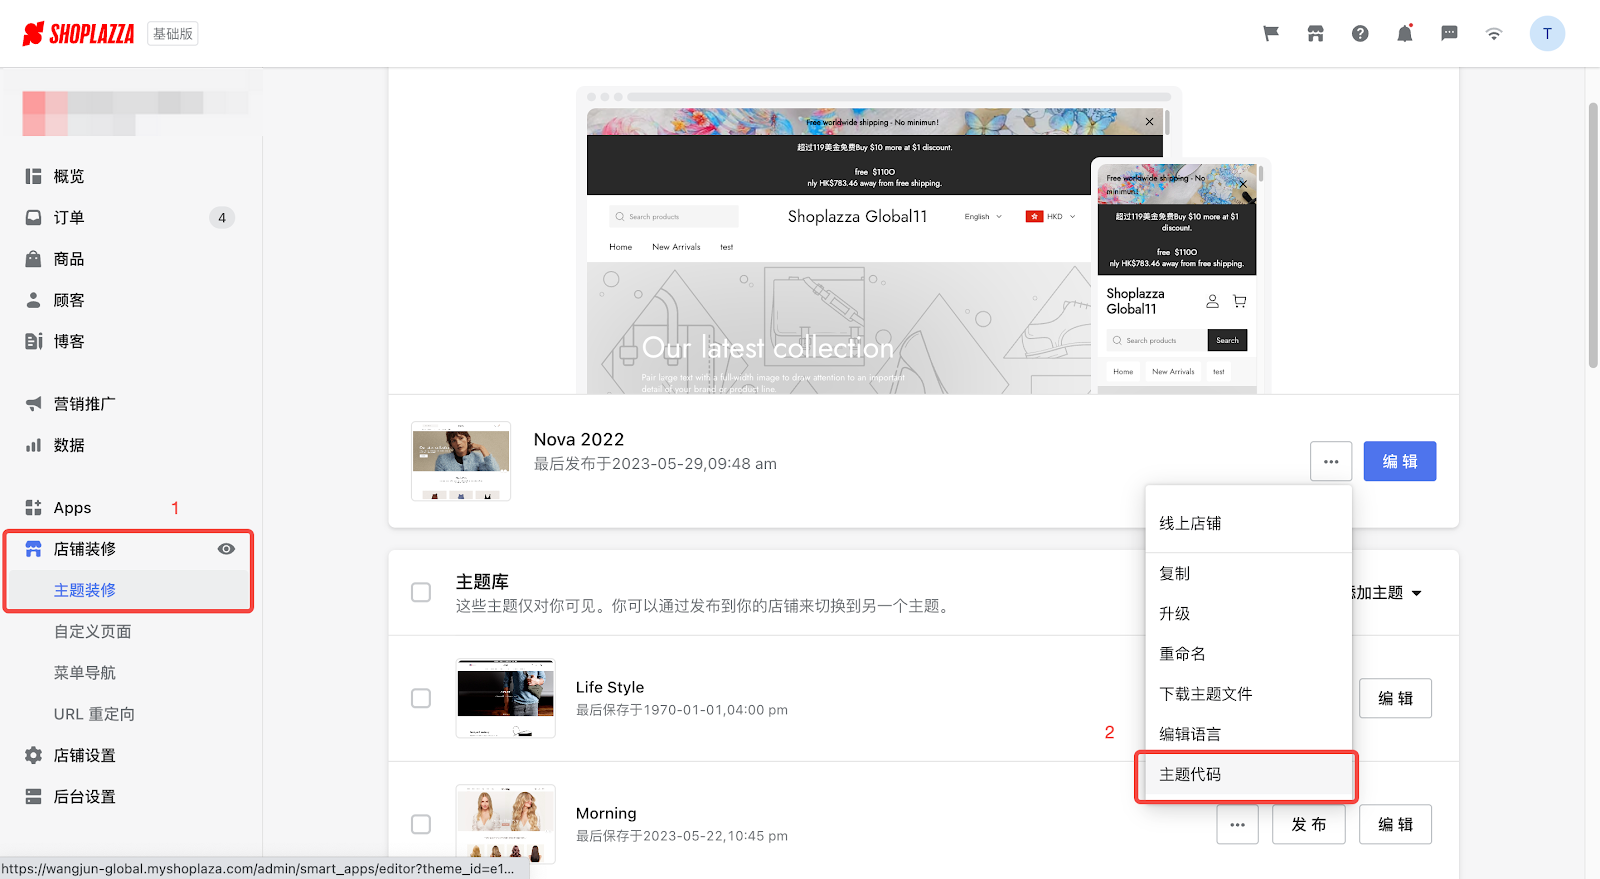
Task: Click the 数据 bar chart icon
Action: point(34,445)
